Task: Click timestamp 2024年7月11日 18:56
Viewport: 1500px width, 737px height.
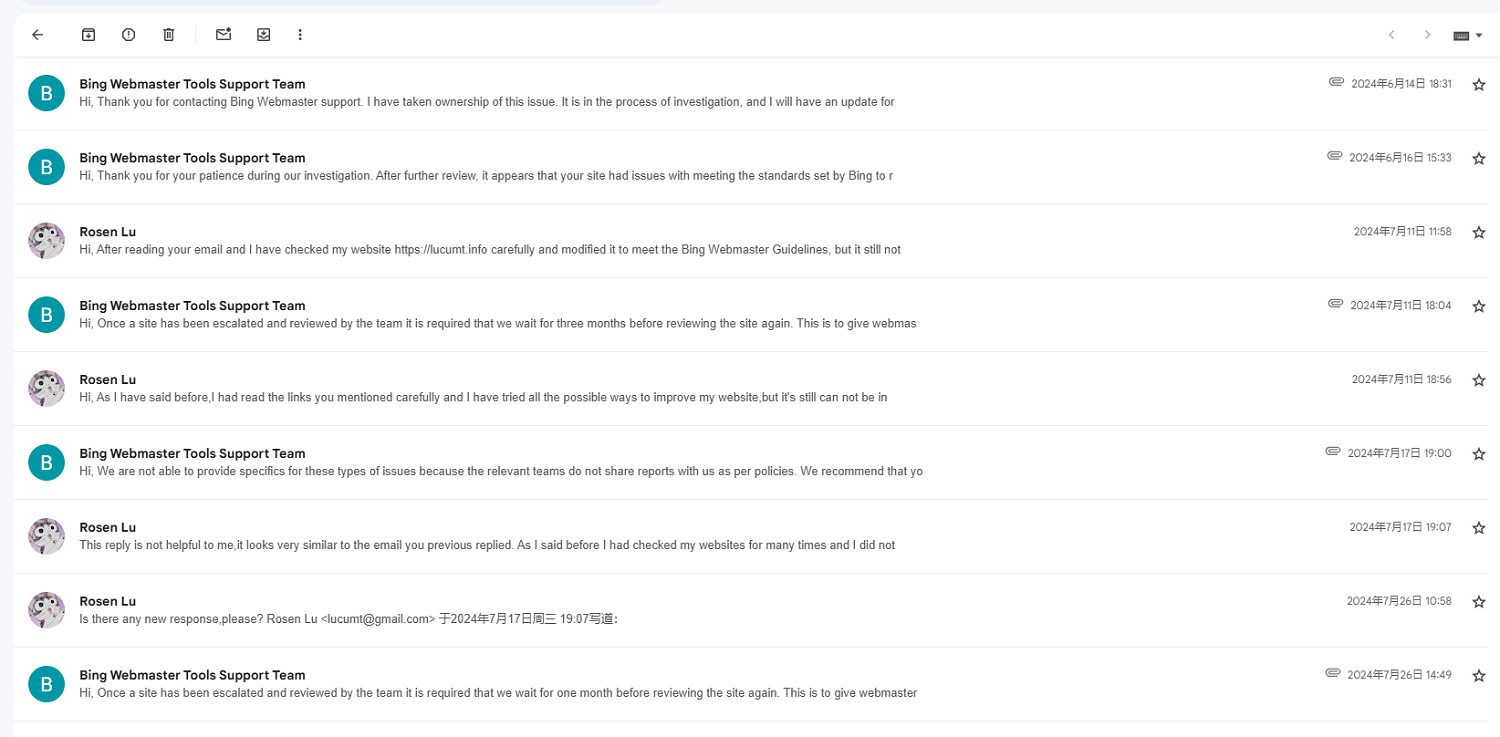Action: coord(1401,380)
